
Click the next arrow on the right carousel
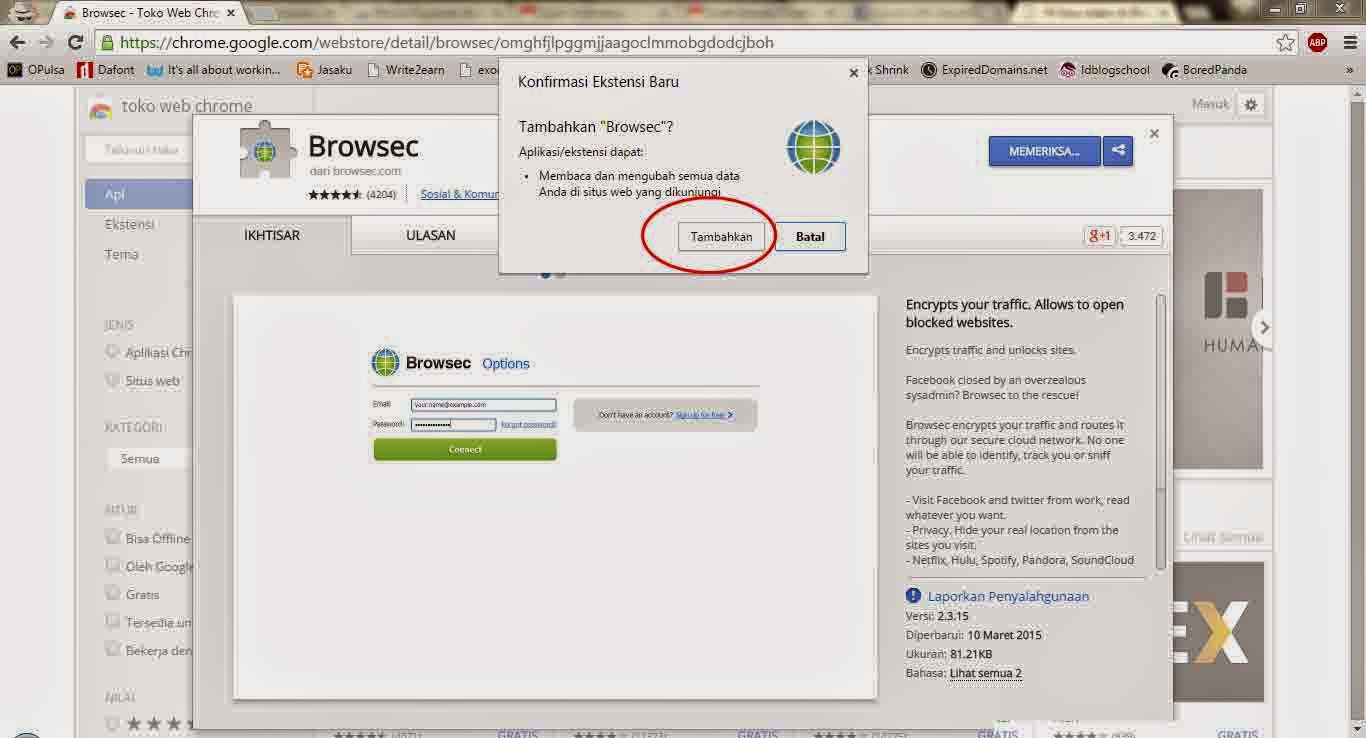[x=1264, y=327]
